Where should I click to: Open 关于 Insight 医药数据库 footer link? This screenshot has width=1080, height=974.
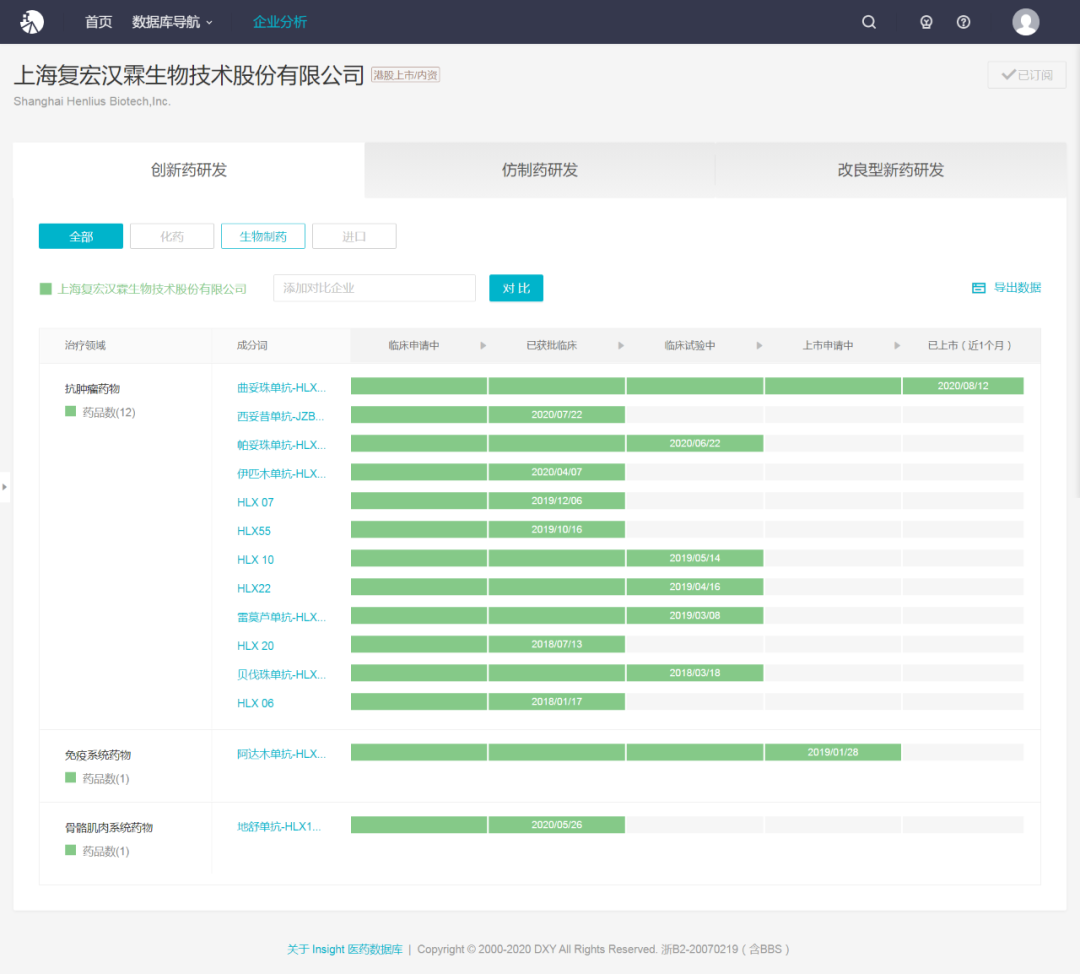point(344,949)
